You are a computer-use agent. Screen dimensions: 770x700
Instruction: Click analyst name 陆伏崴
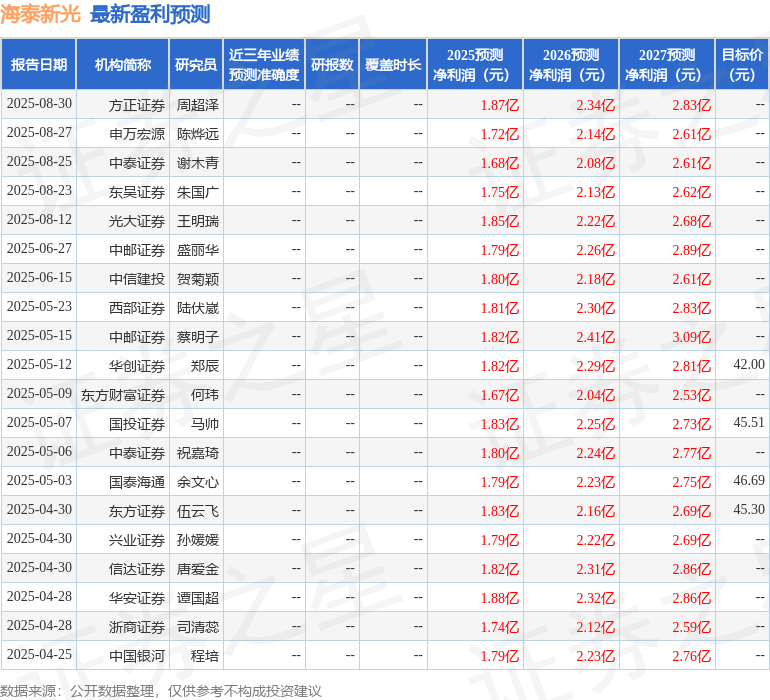[197, 308]
